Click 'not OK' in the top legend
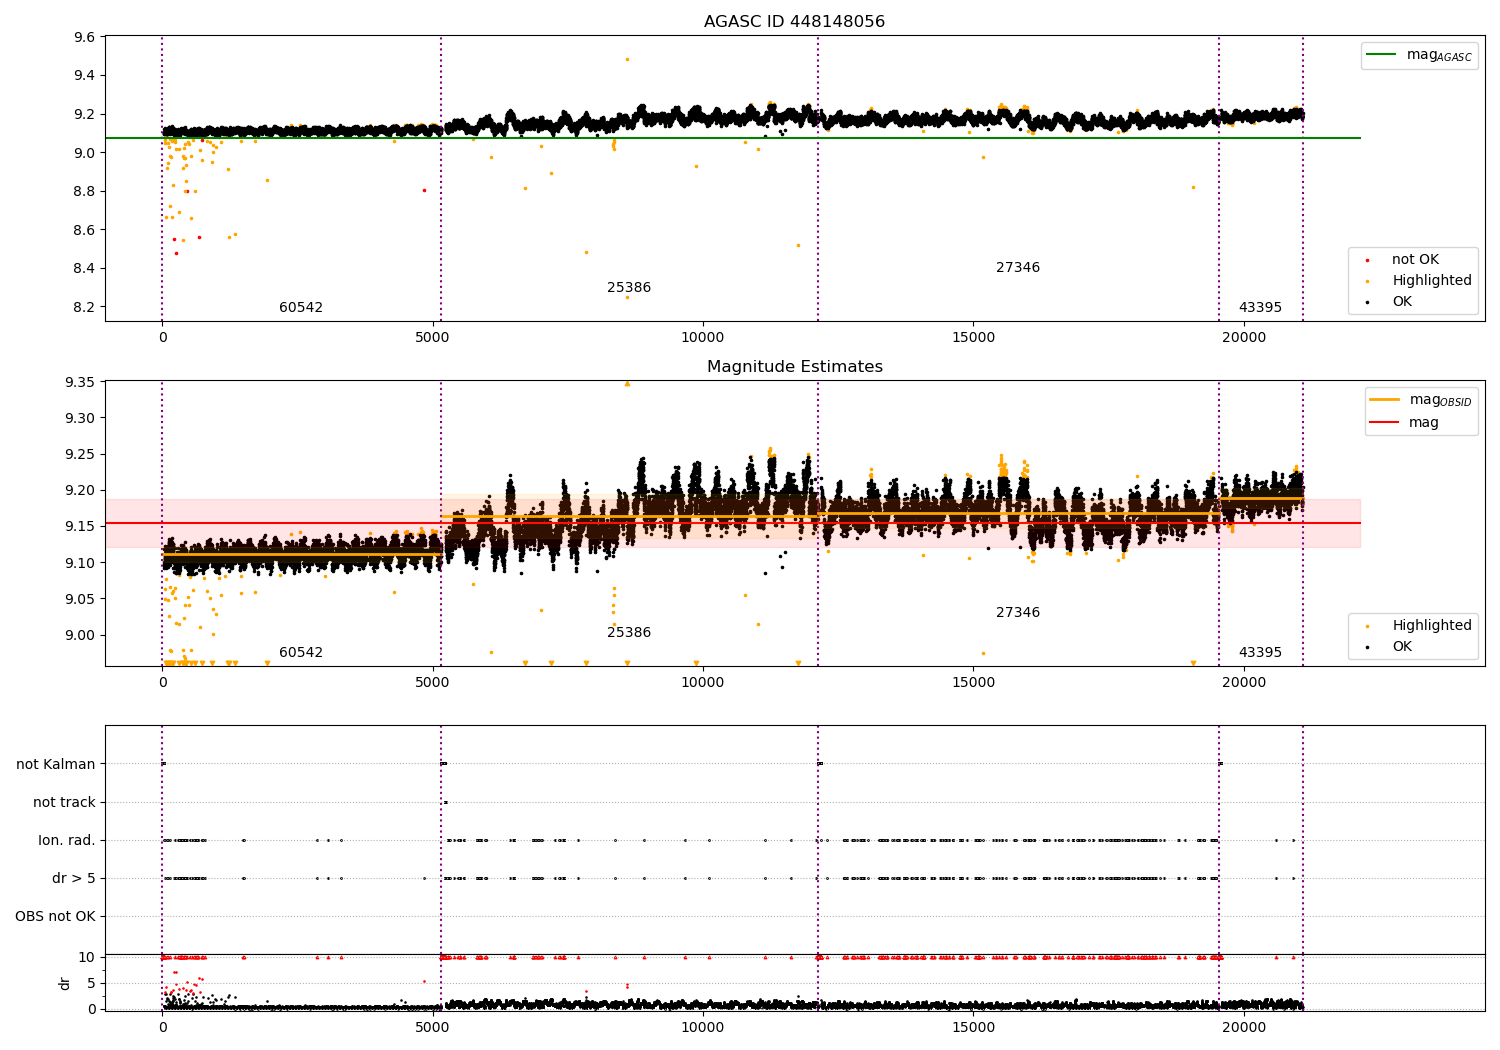Viewport: 1500px width, 1050px height. (1415, 260)
